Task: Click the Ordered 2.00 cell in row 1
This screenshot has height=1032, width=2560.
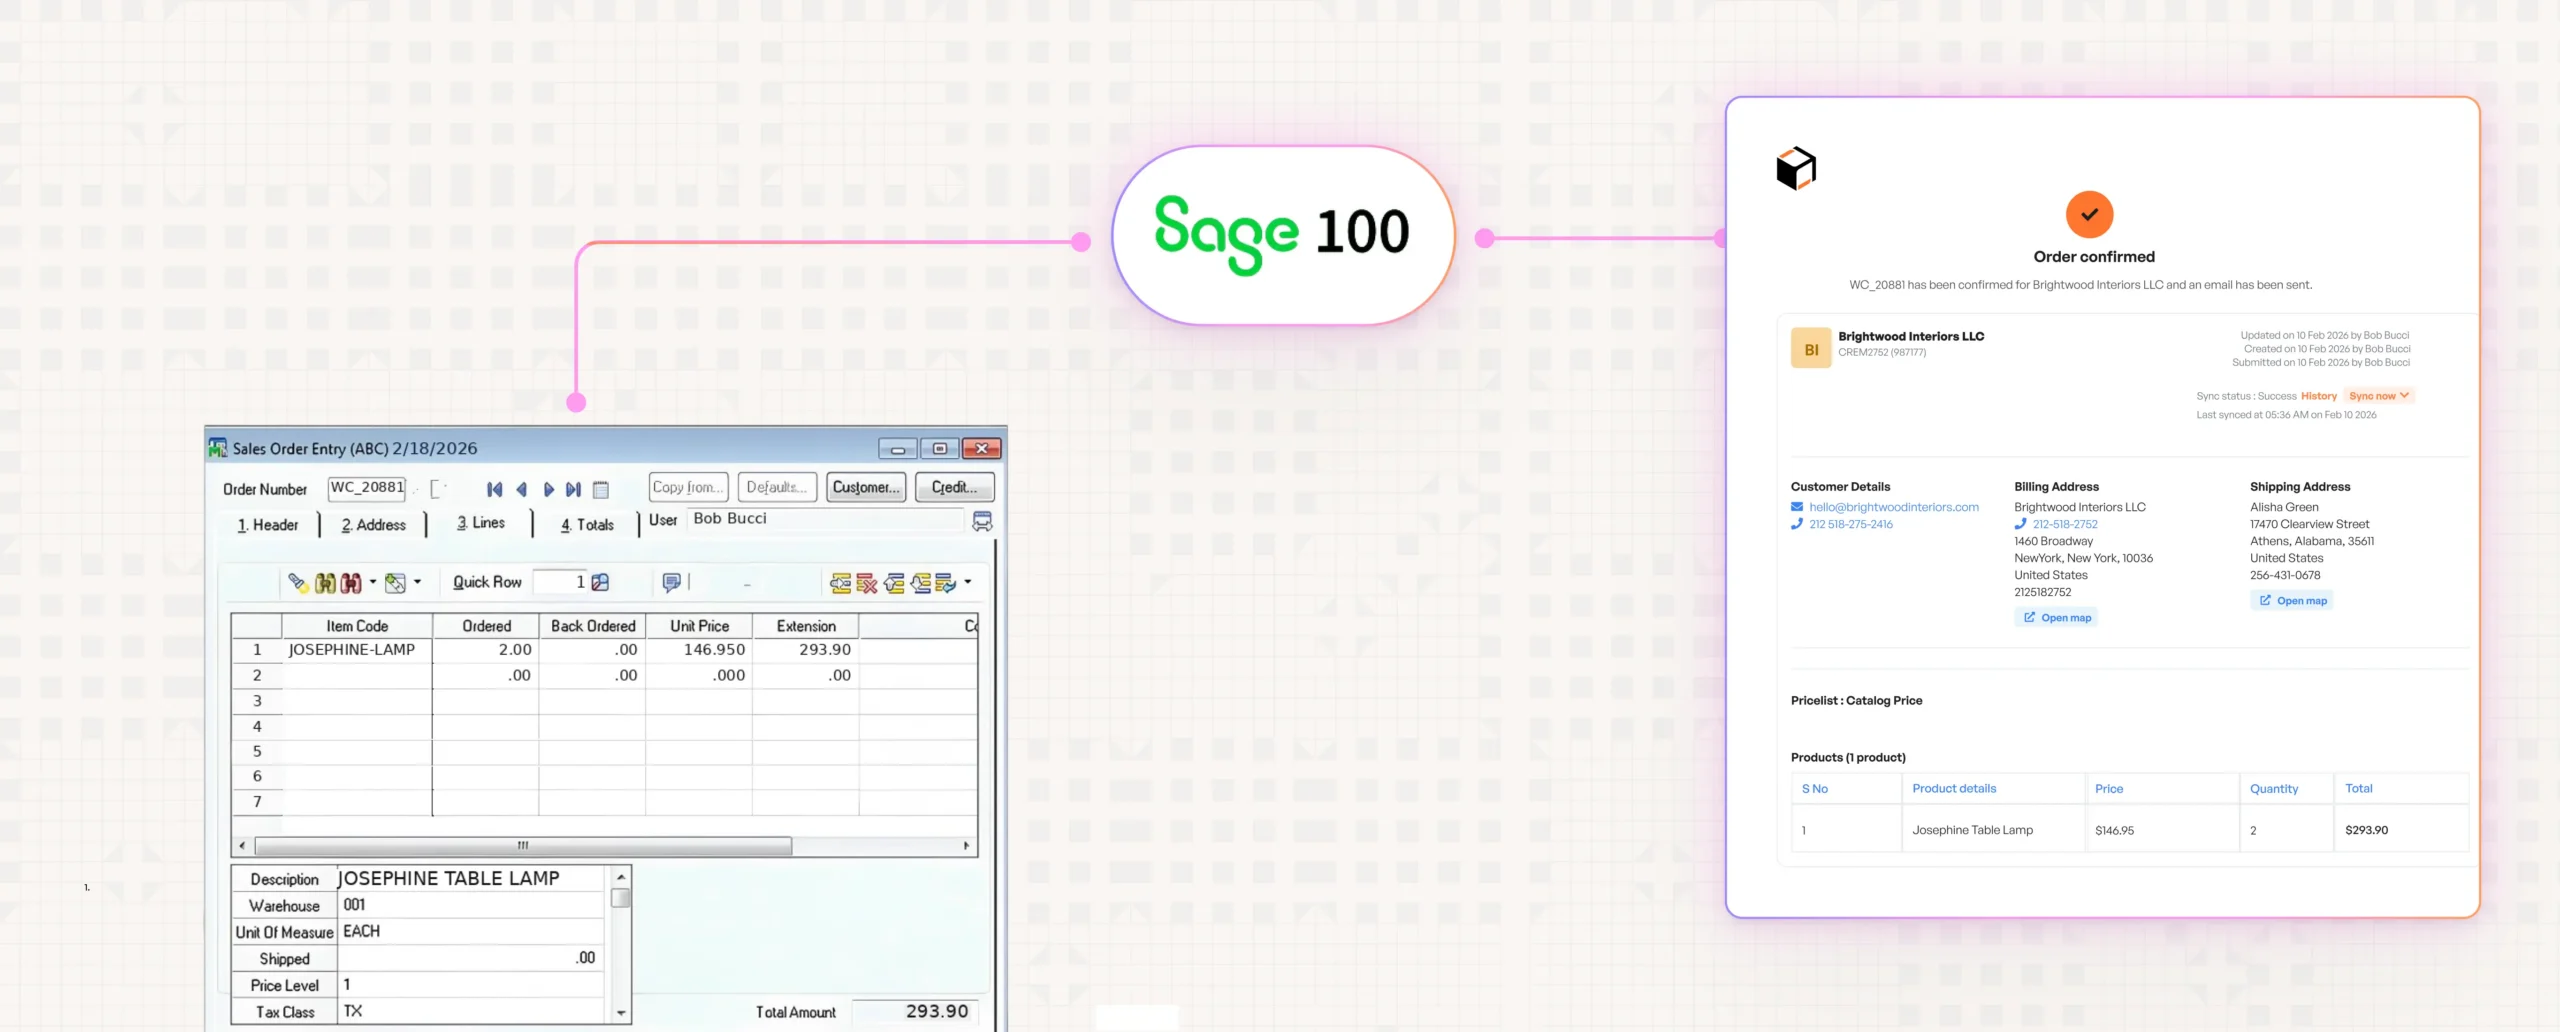Action: click(486, 650)
